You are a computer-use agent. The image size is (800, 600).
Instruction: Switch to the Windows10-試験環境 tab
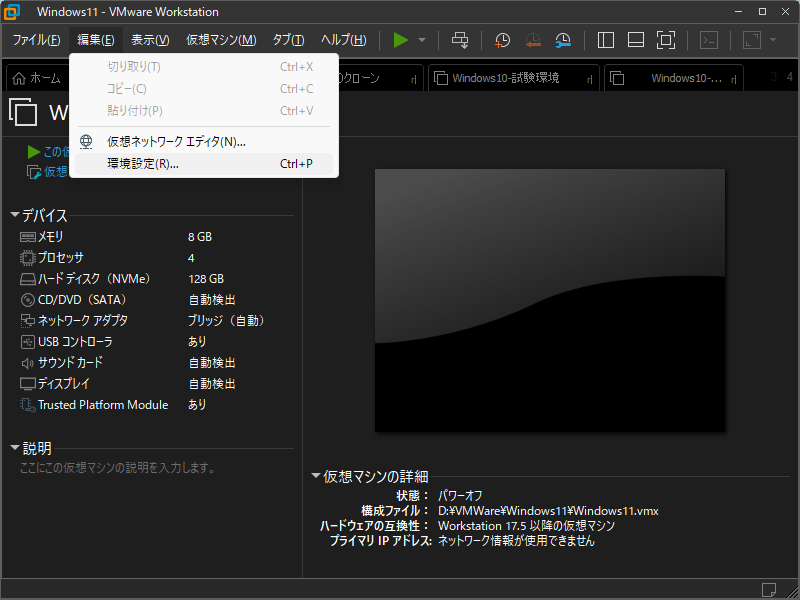pos(505,78)
